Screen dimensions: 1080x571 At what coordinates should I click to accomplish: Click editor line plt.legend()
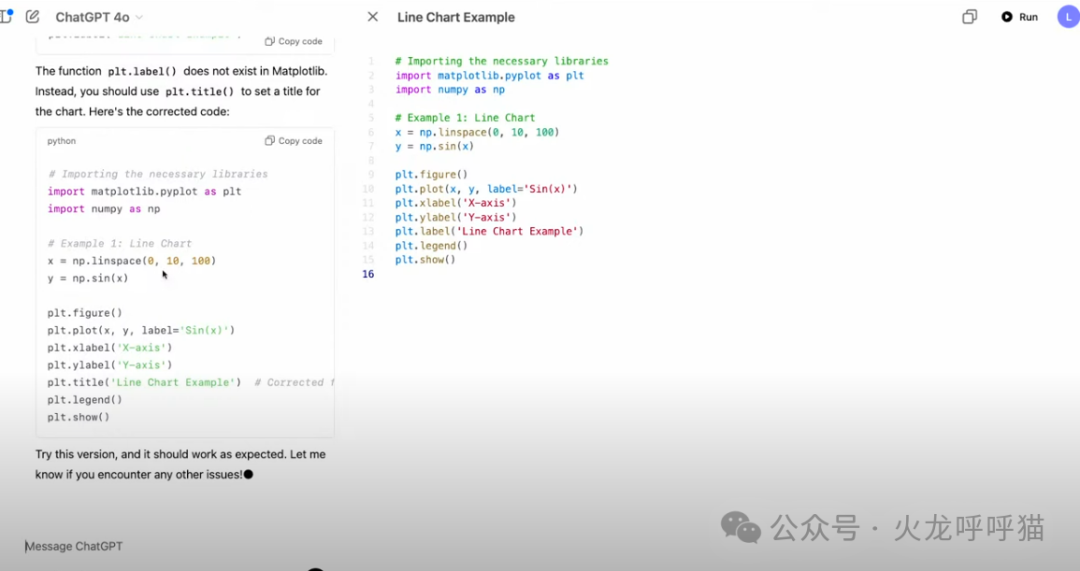431,246
